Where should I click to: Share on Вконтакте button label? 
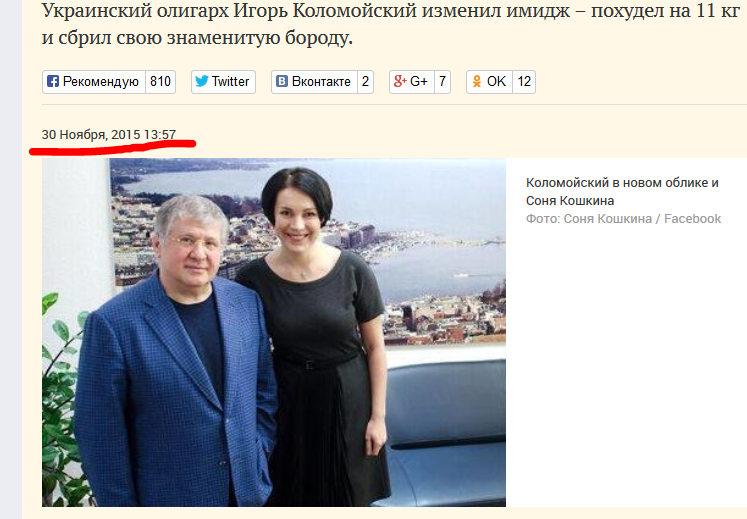(321, 81)
